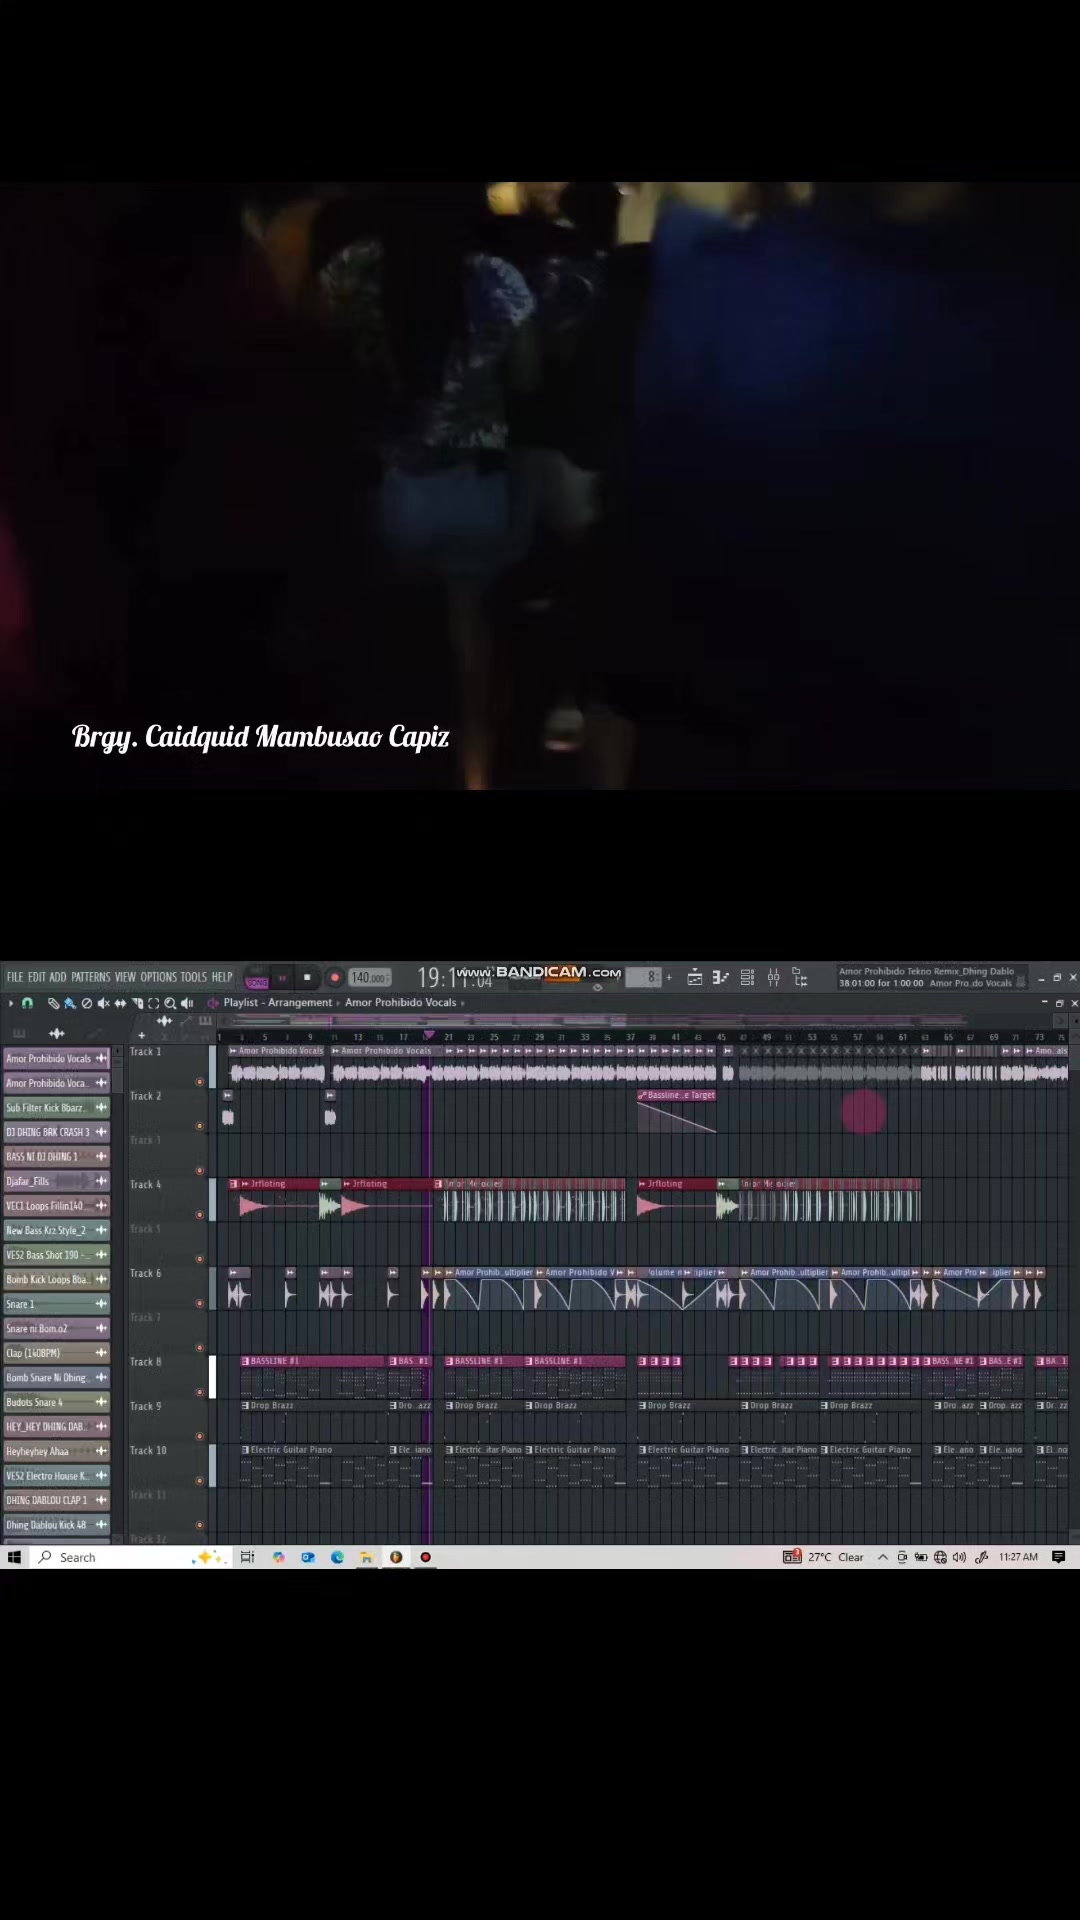Select the Zoom magnifier tool
Screen dimensions: 1080x1920
pyautogui.click(x=170, y=1003)
